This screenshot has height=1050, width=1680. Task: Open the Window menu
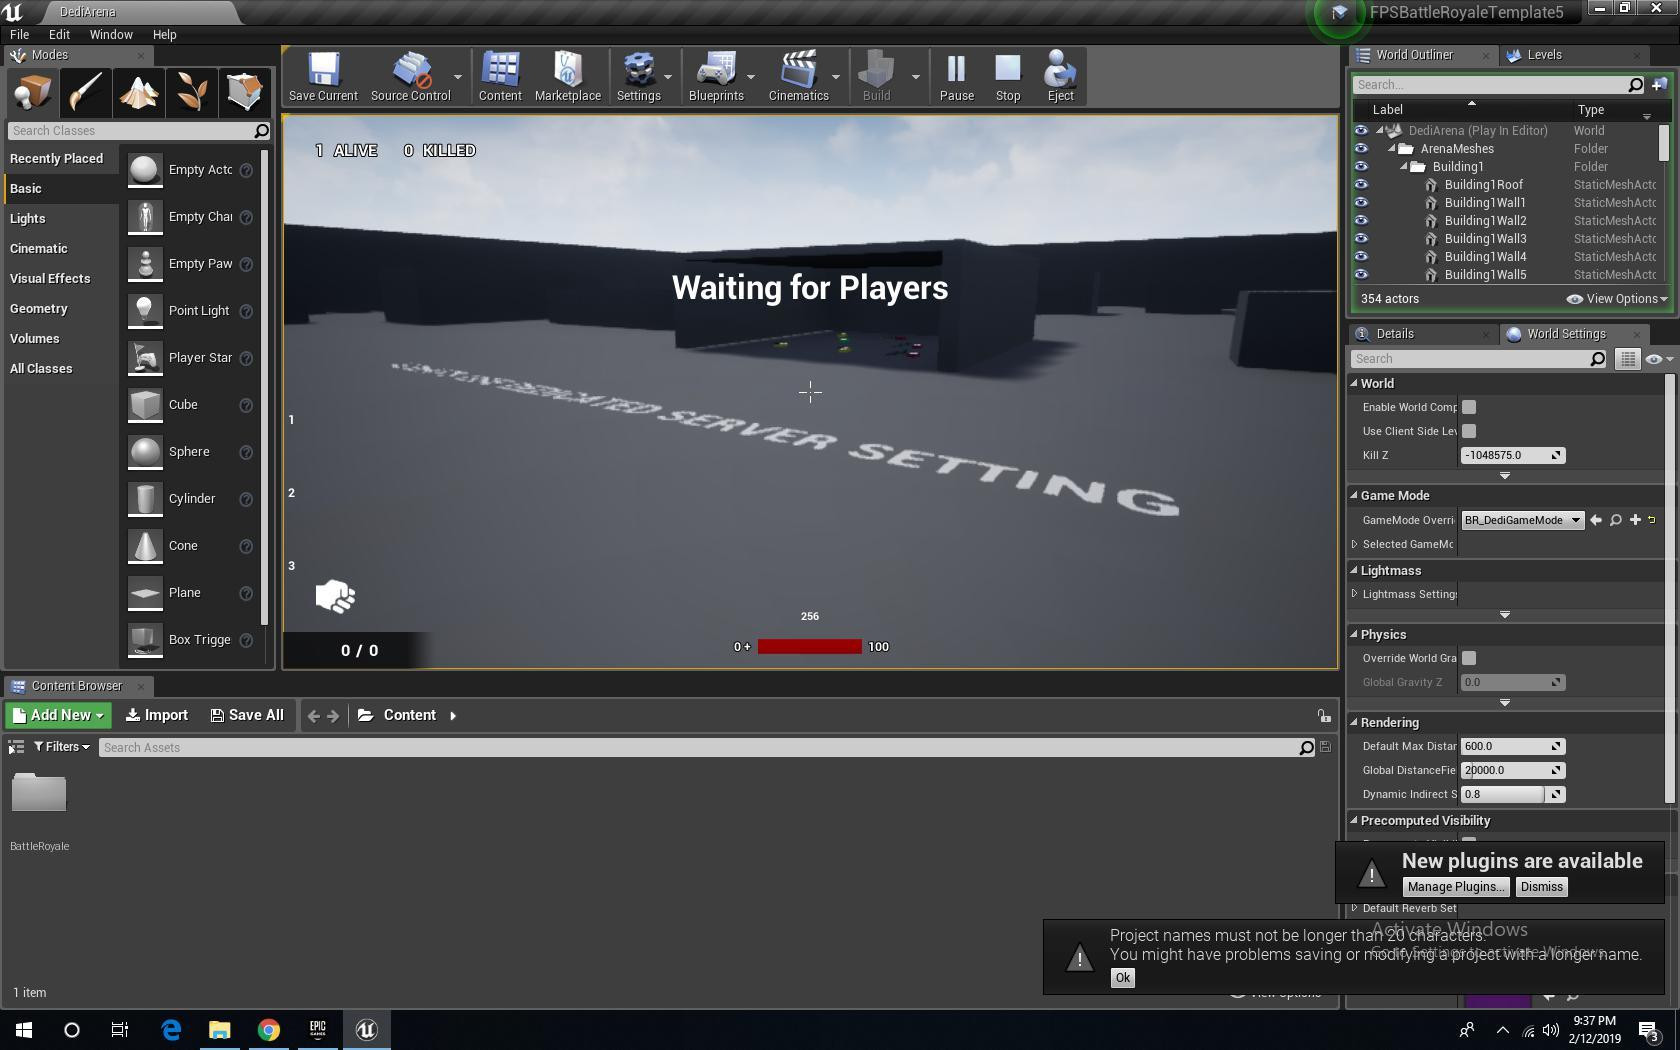[x=111, y=34]
